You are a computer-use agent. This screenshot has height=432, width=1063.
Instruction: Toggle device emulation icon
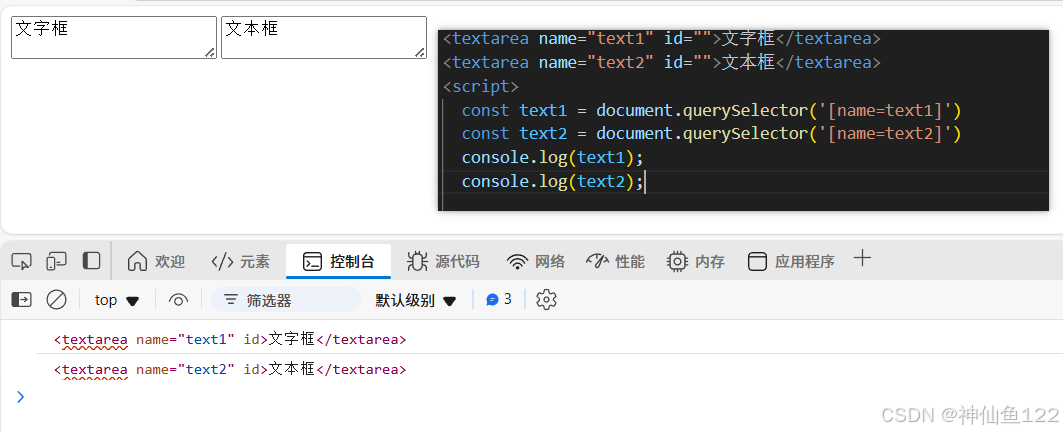coord(56,261)
